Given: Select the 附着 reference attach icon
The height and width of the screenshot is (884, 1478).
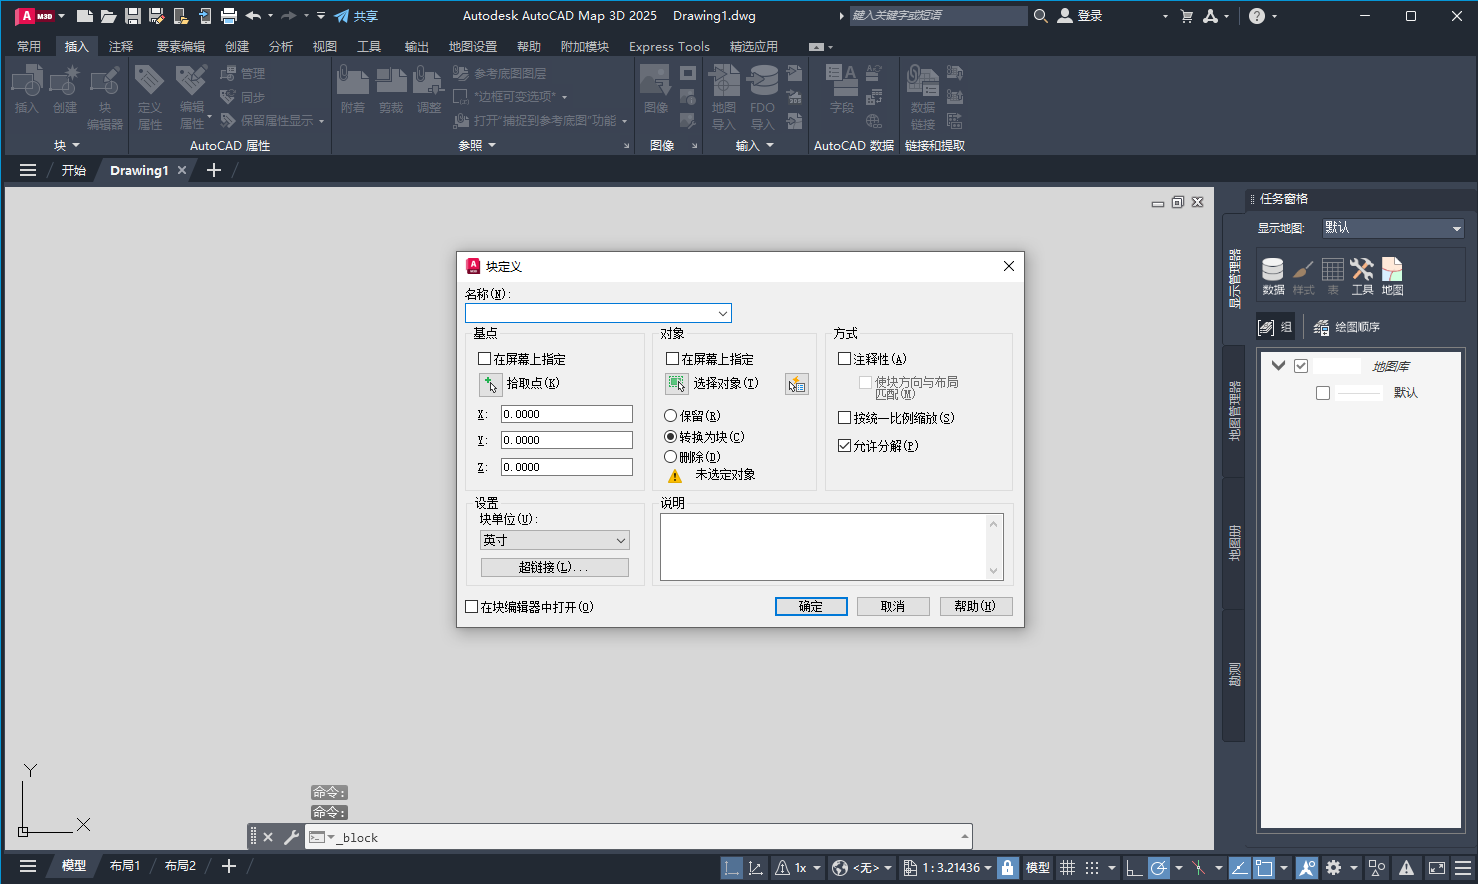Looking at the screenshot, I should pos(352,90).
